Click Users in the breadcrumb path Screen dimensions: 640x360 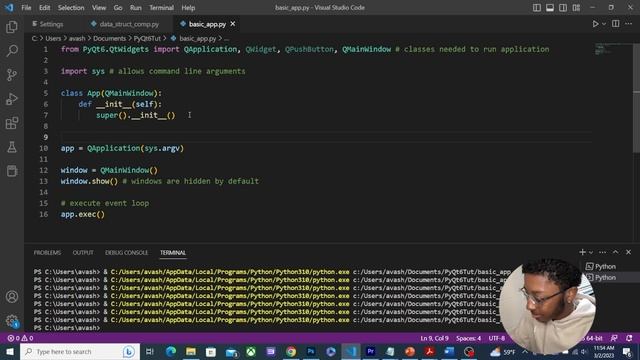click(53, 38)
